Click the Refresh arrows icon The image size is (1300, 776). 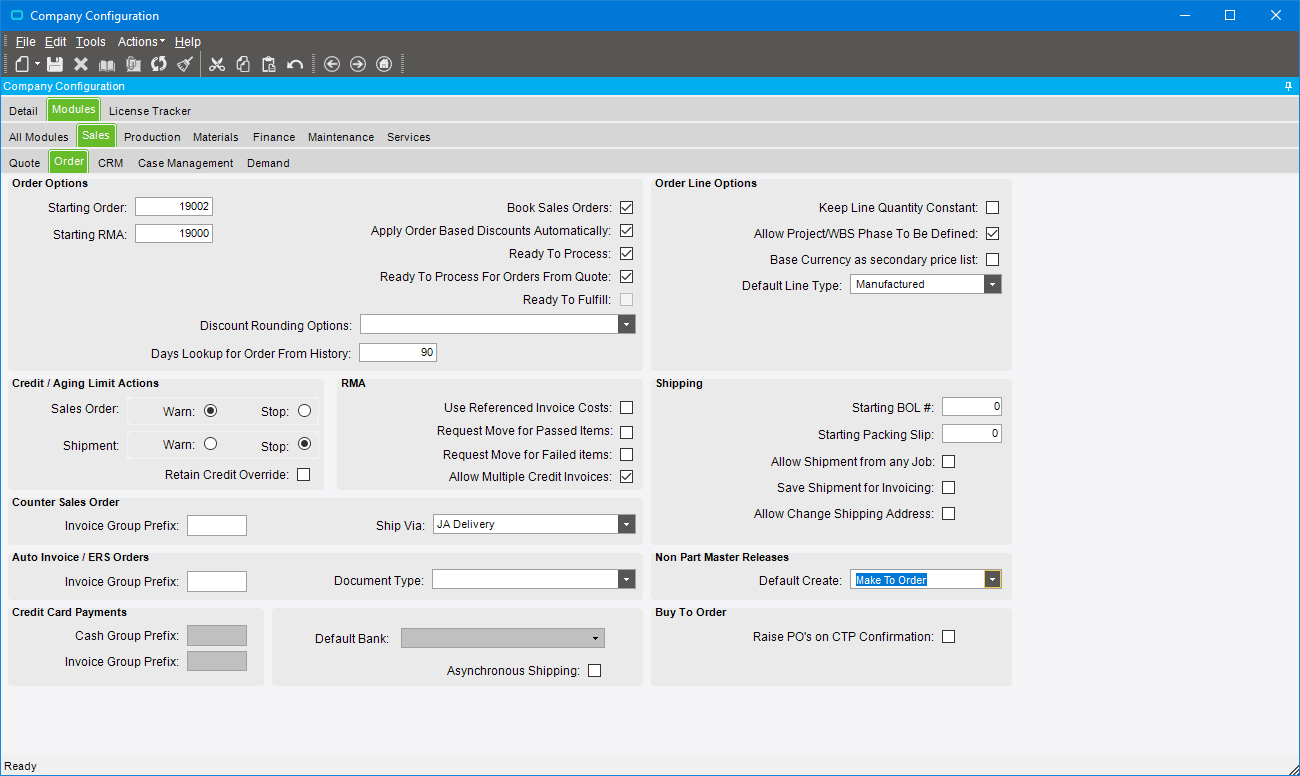coord(159,64)
